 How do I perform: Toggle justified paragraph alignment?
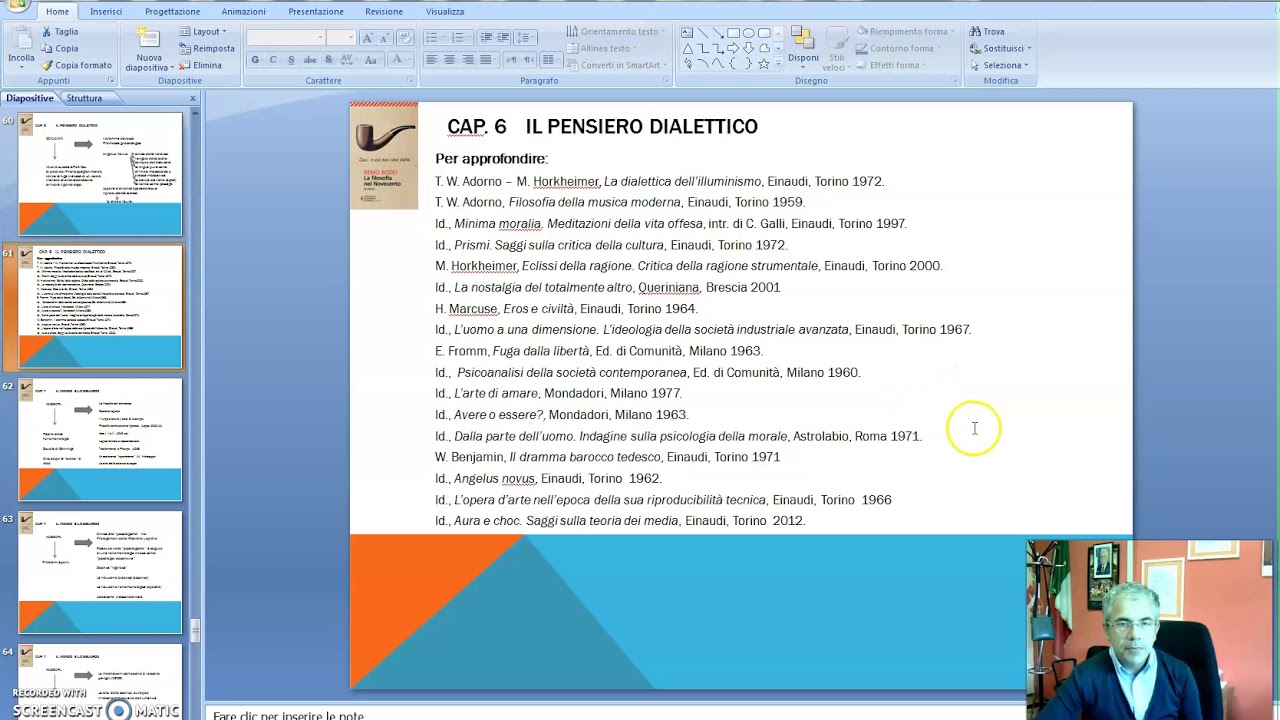coord(486,60)
